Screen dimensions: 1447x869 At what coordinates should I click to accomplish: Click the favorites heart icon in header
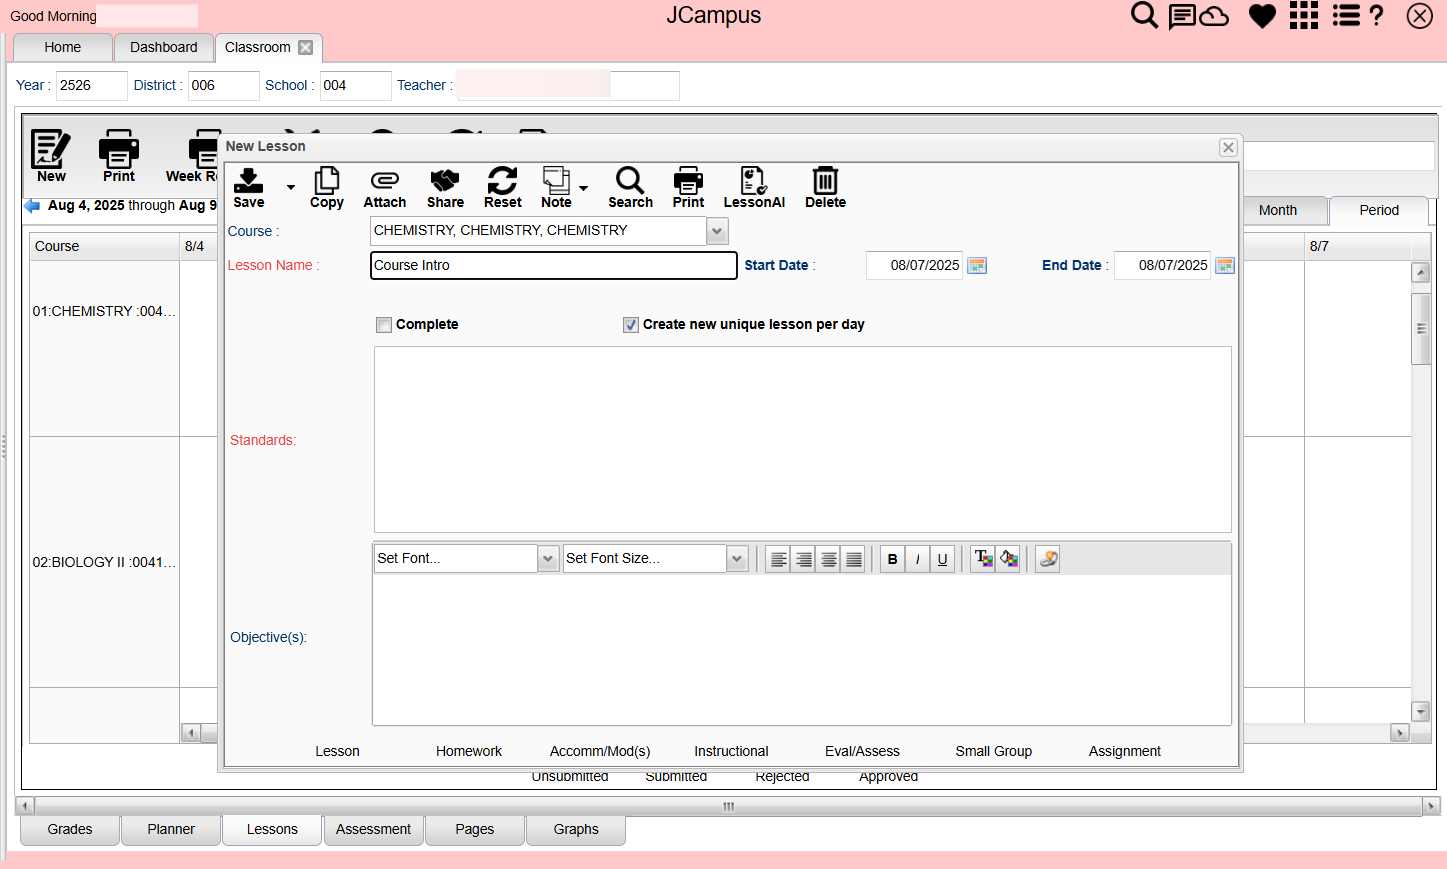1262,16
